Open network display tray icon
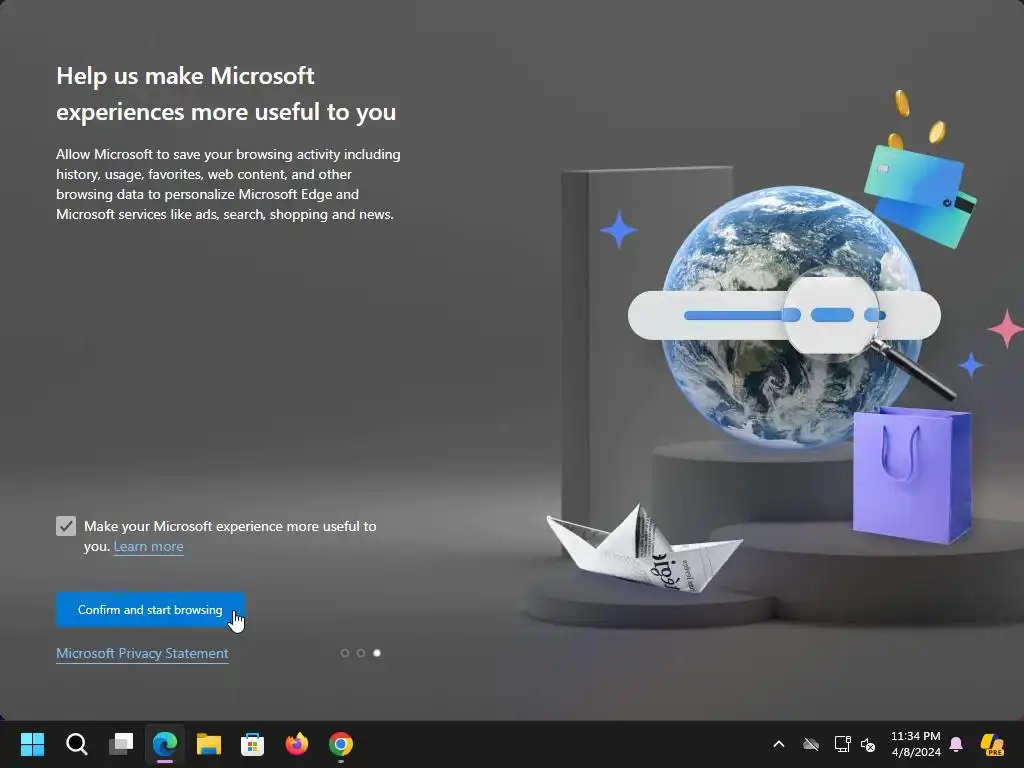The height and width of the screenshot is (768, 1024). (842, 744)
